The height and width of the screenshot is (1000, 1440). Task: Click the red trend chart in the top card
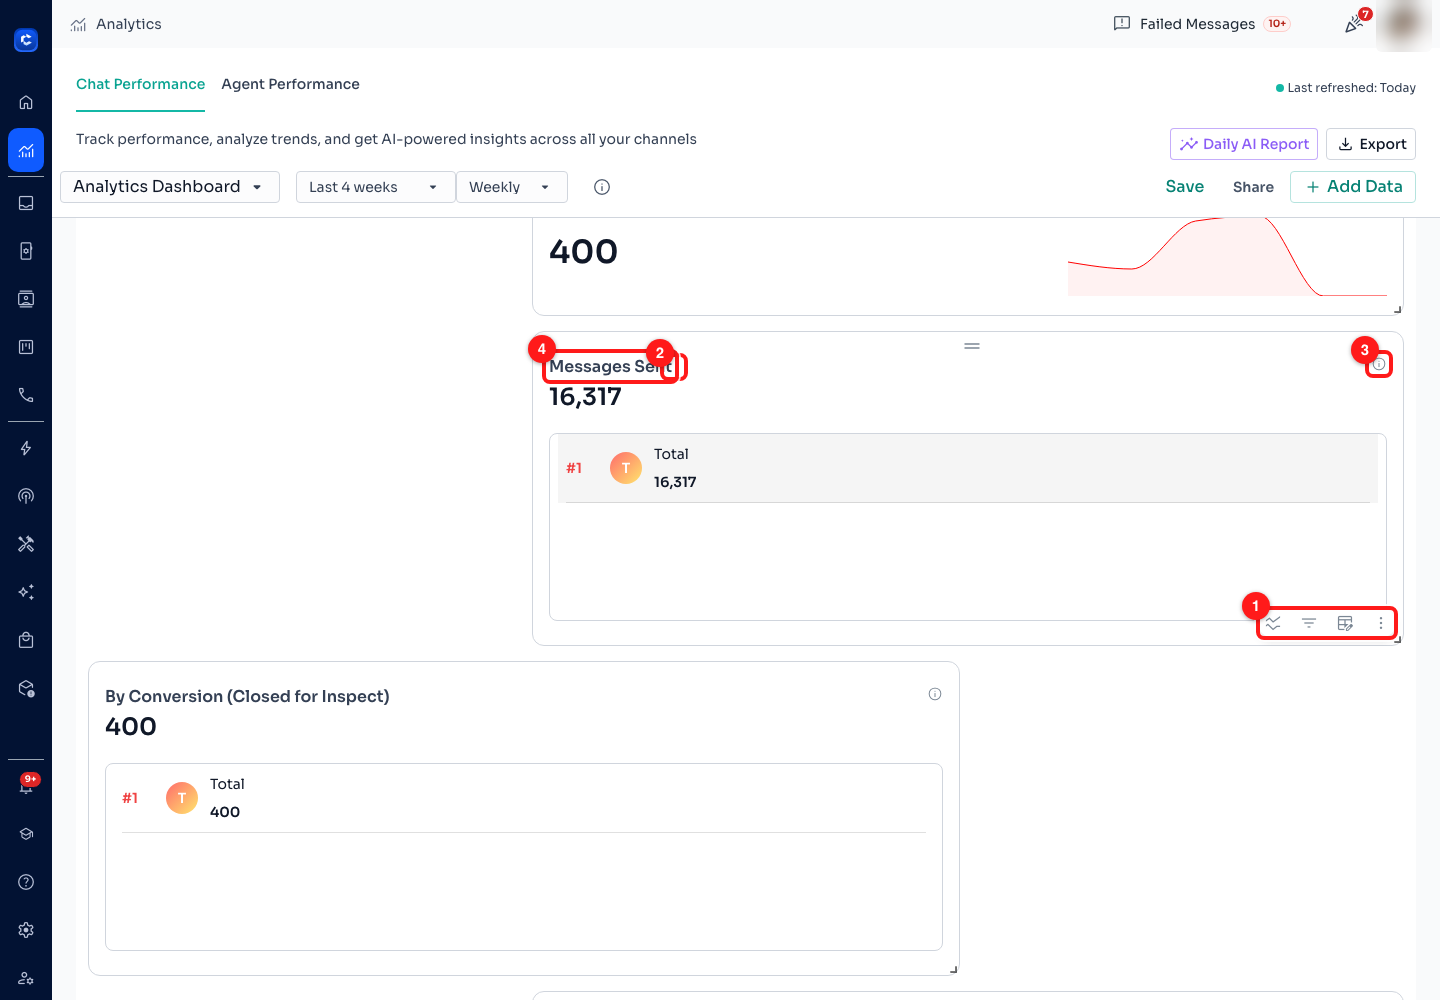coord(1227,257)
